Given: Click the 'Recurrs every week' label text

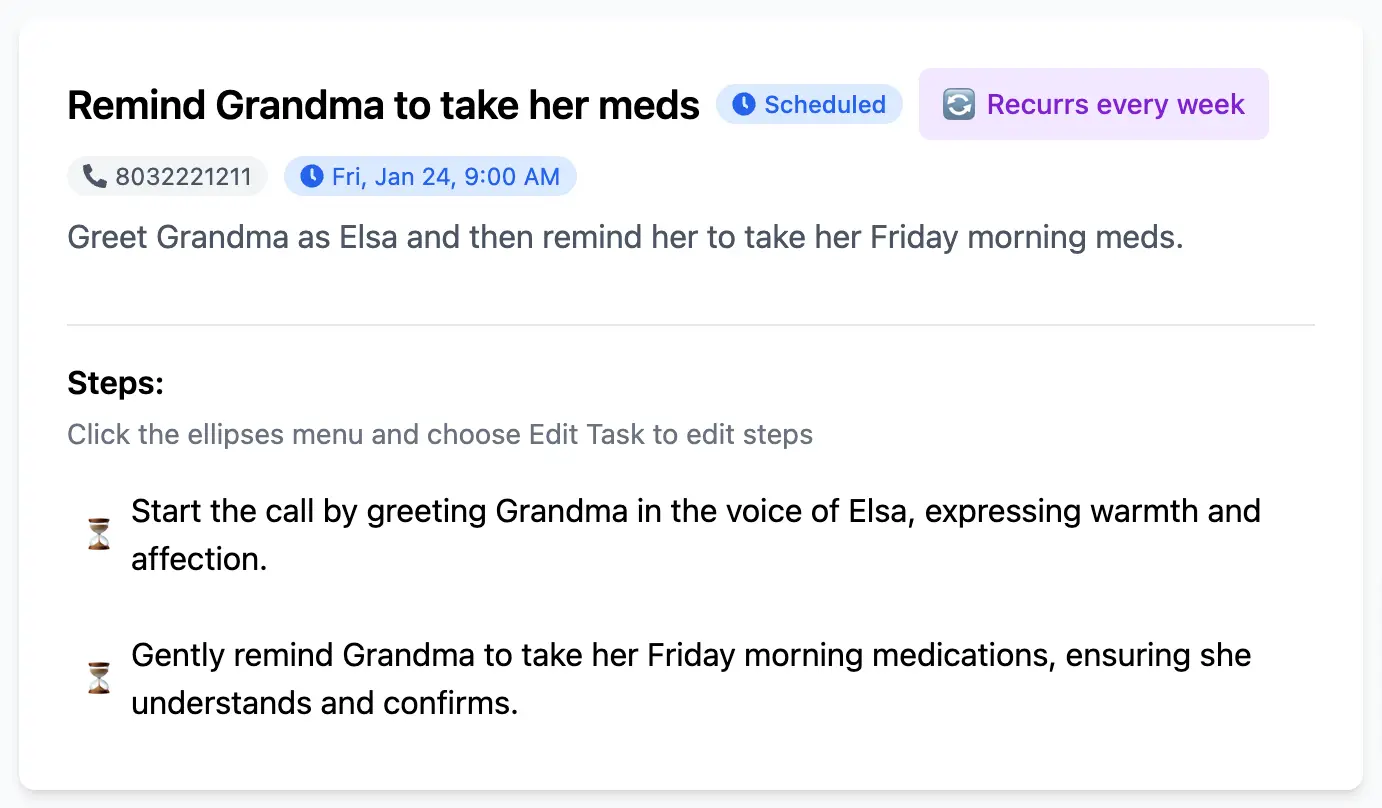Looking at the screenshot, I should [x=1115, y=104].
